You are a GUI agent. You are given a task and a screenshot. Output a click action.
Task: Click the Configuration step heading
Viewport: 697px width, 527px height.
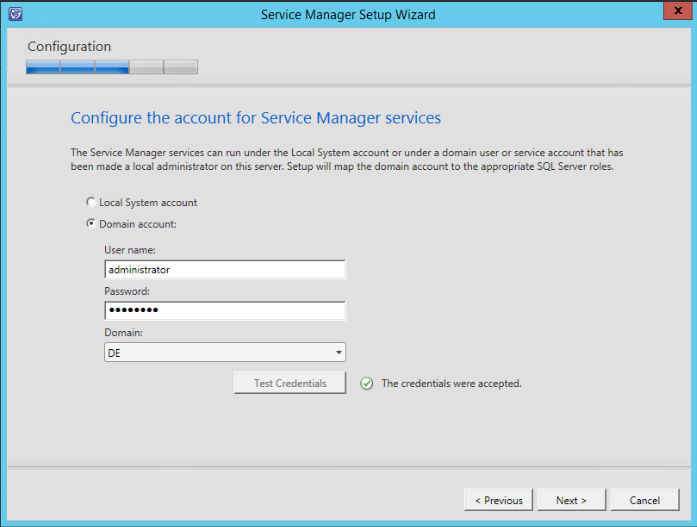(69, 46)
